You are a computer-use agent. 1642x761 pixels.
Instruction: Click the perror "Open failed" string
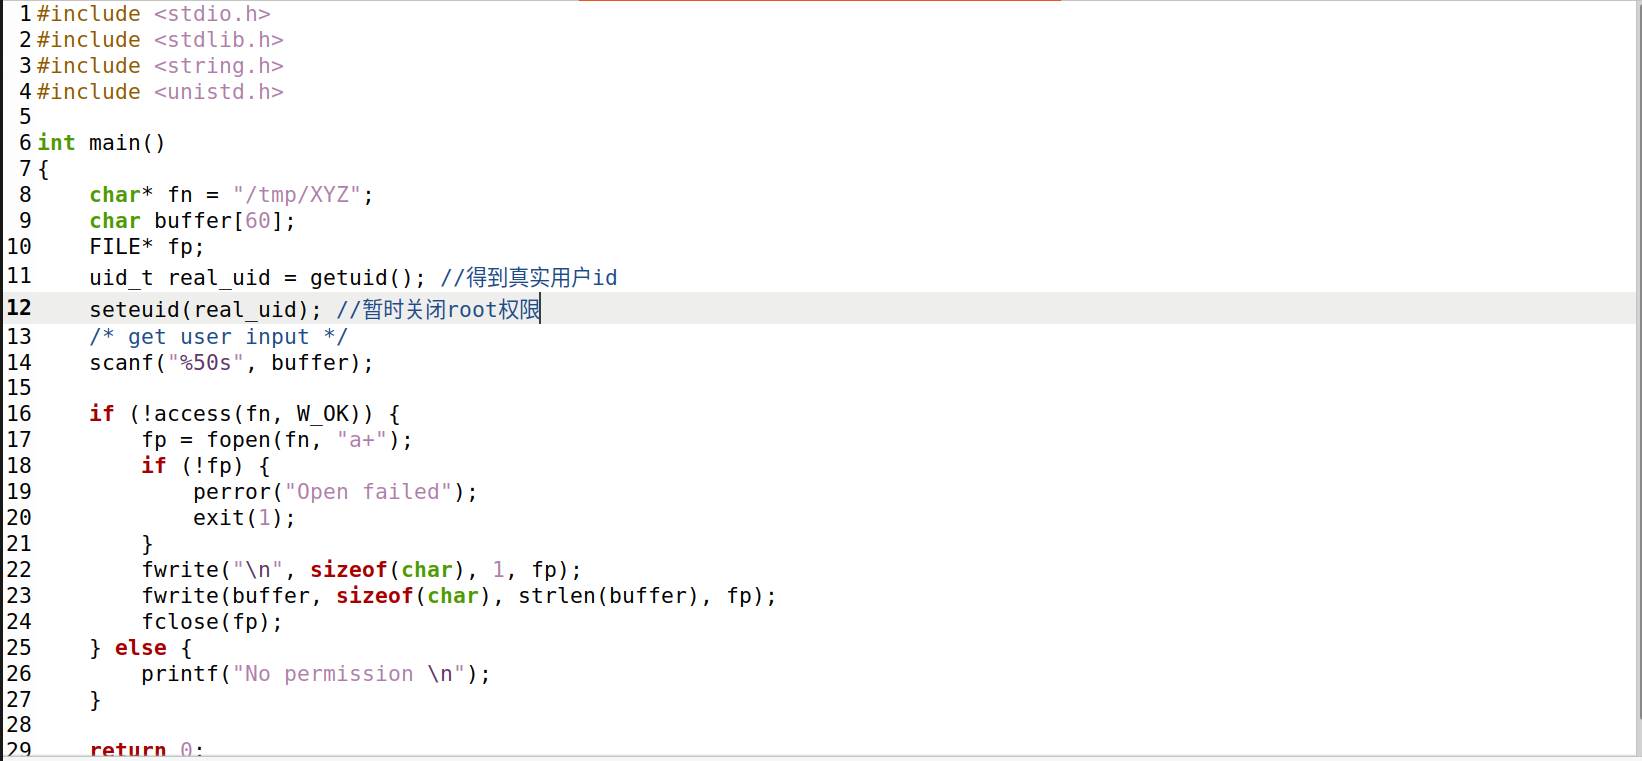click(x=368, y=492)
